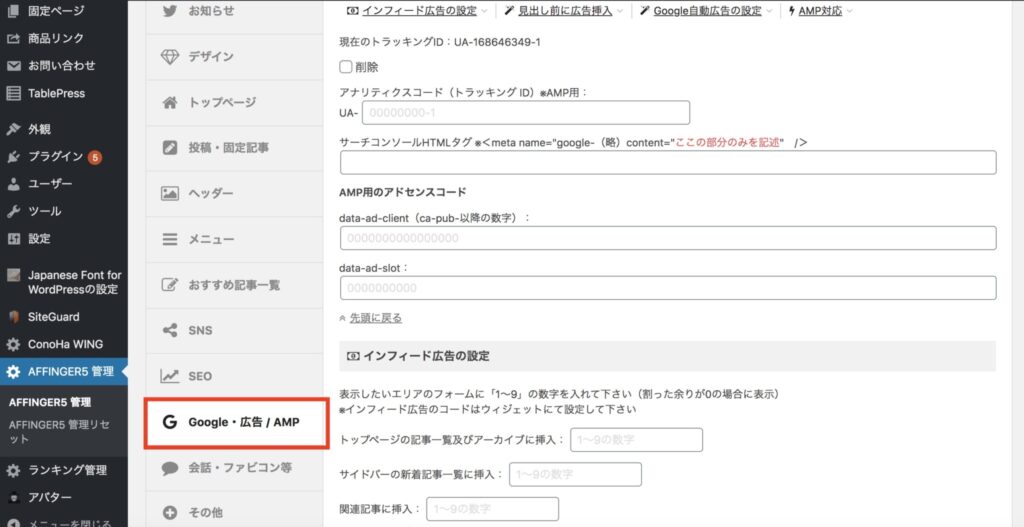Click the サイドバーの新着記事一覧 number field

click(575, 475)
